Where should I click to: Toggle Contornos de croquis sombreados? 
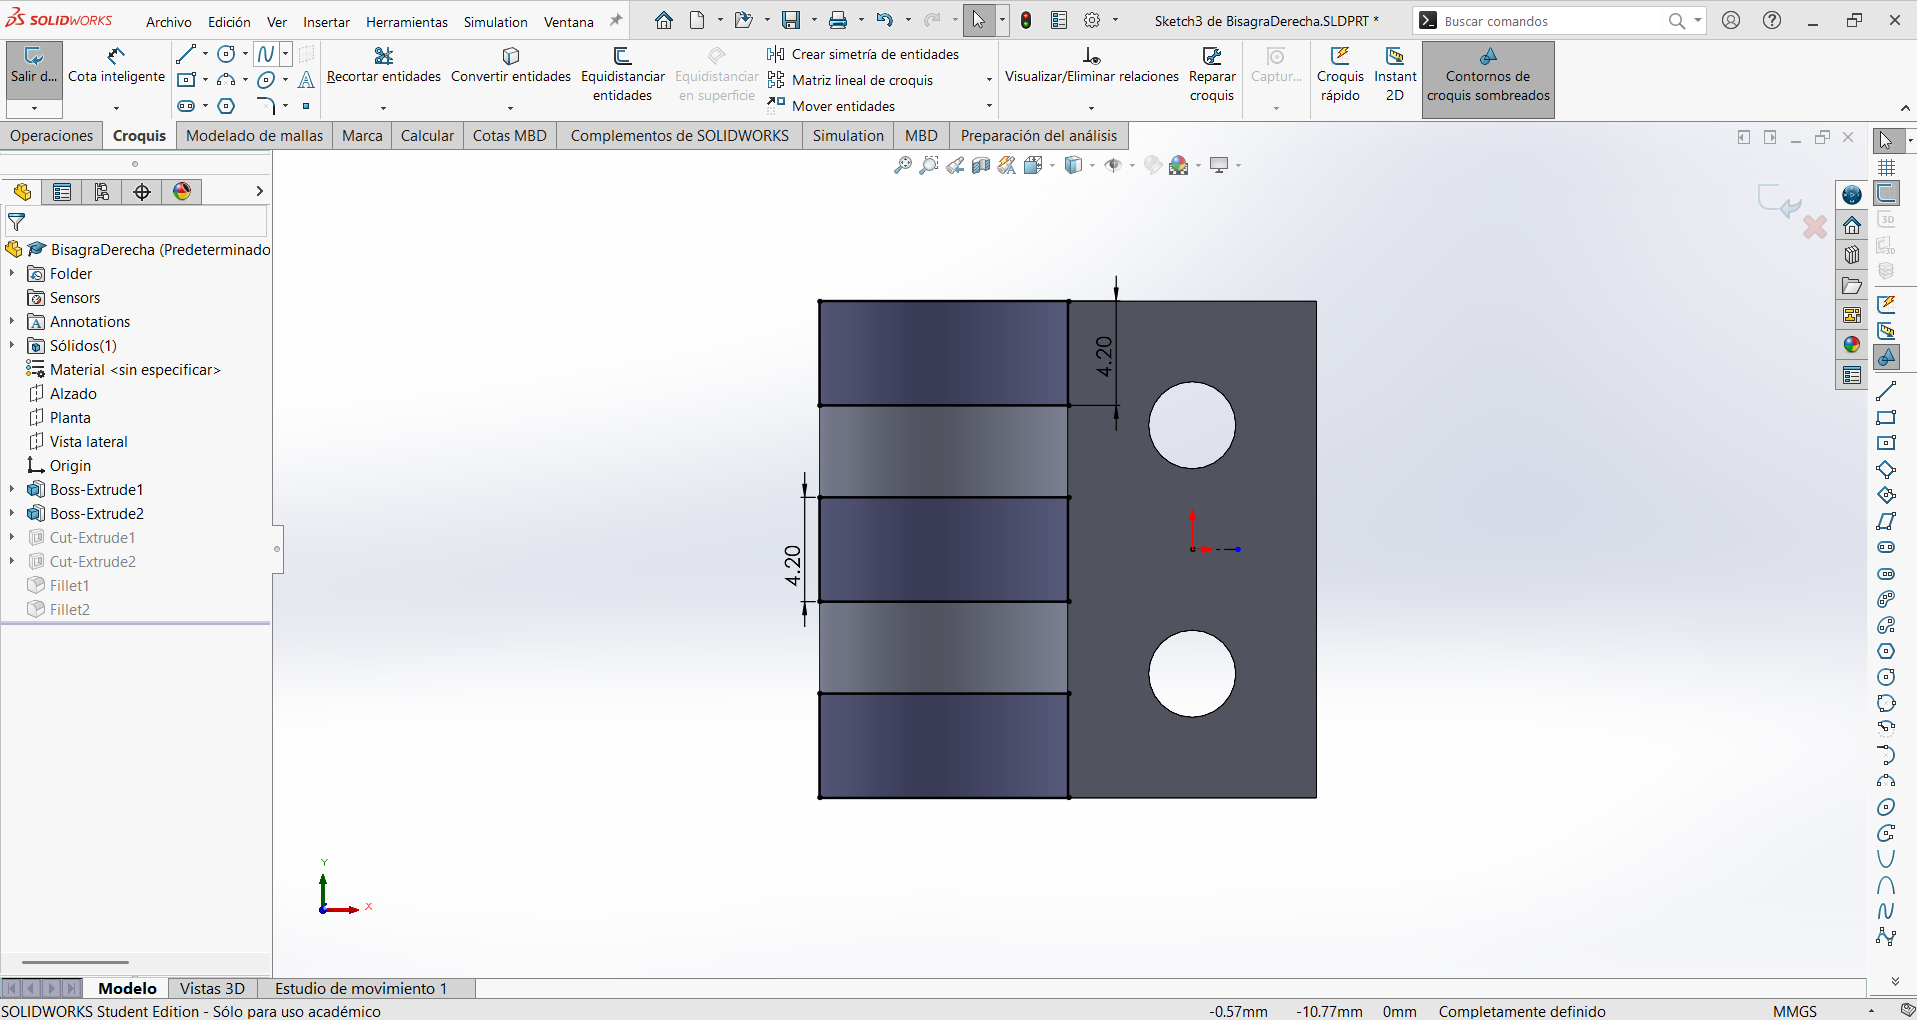(1488, 79)
